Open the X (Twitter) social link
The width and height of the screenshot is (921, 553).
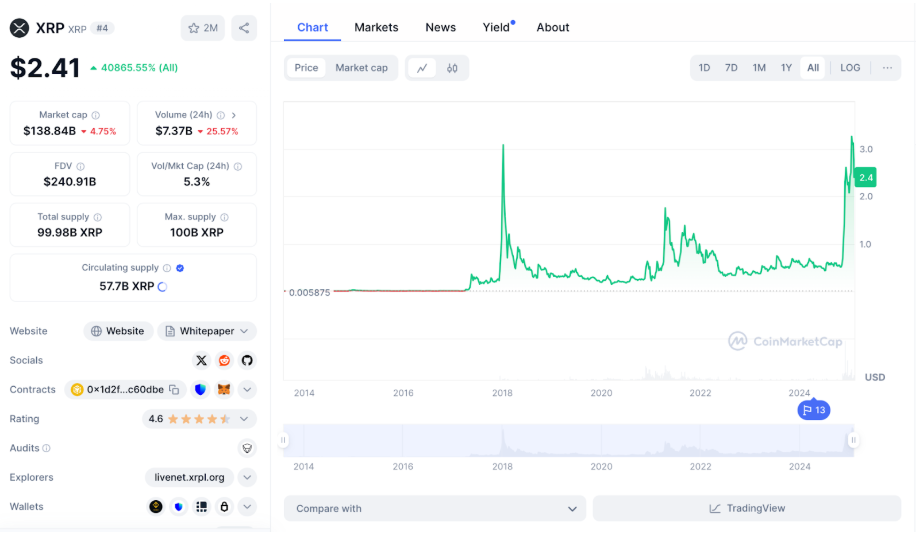(x=201, y=360)
